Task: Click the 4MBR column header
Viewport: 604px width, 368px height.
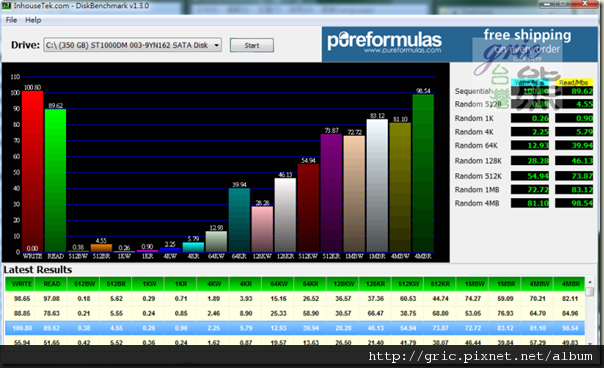Action: [570, 284]
